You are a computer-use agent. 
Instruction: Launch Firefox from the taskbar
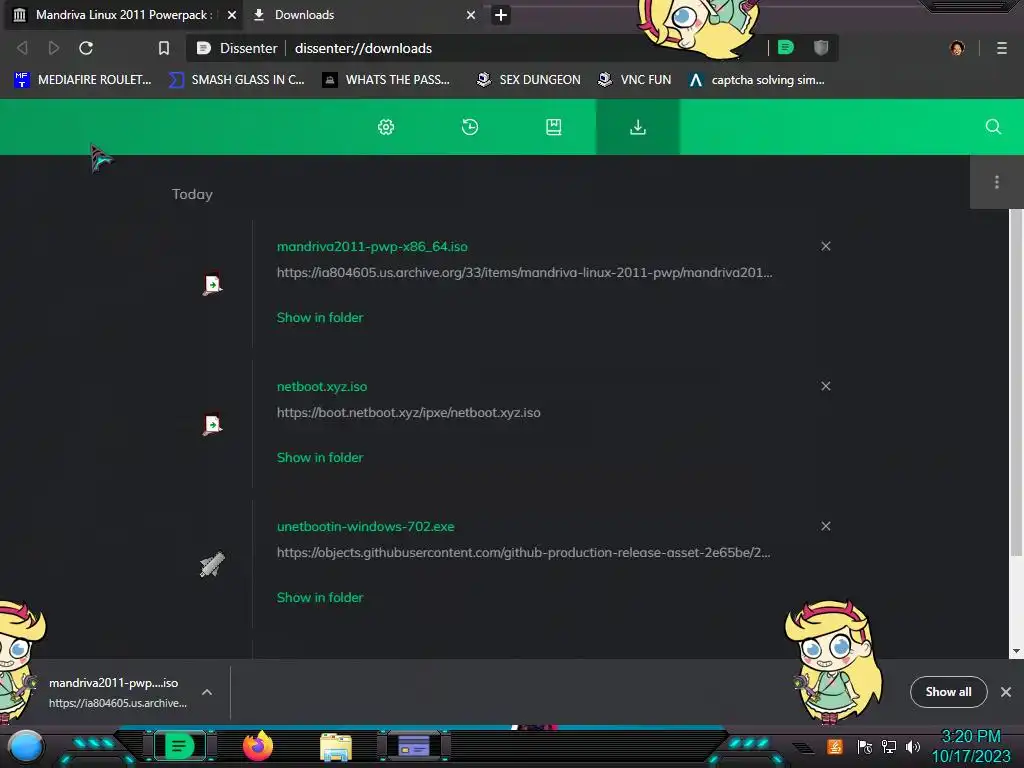258,746
